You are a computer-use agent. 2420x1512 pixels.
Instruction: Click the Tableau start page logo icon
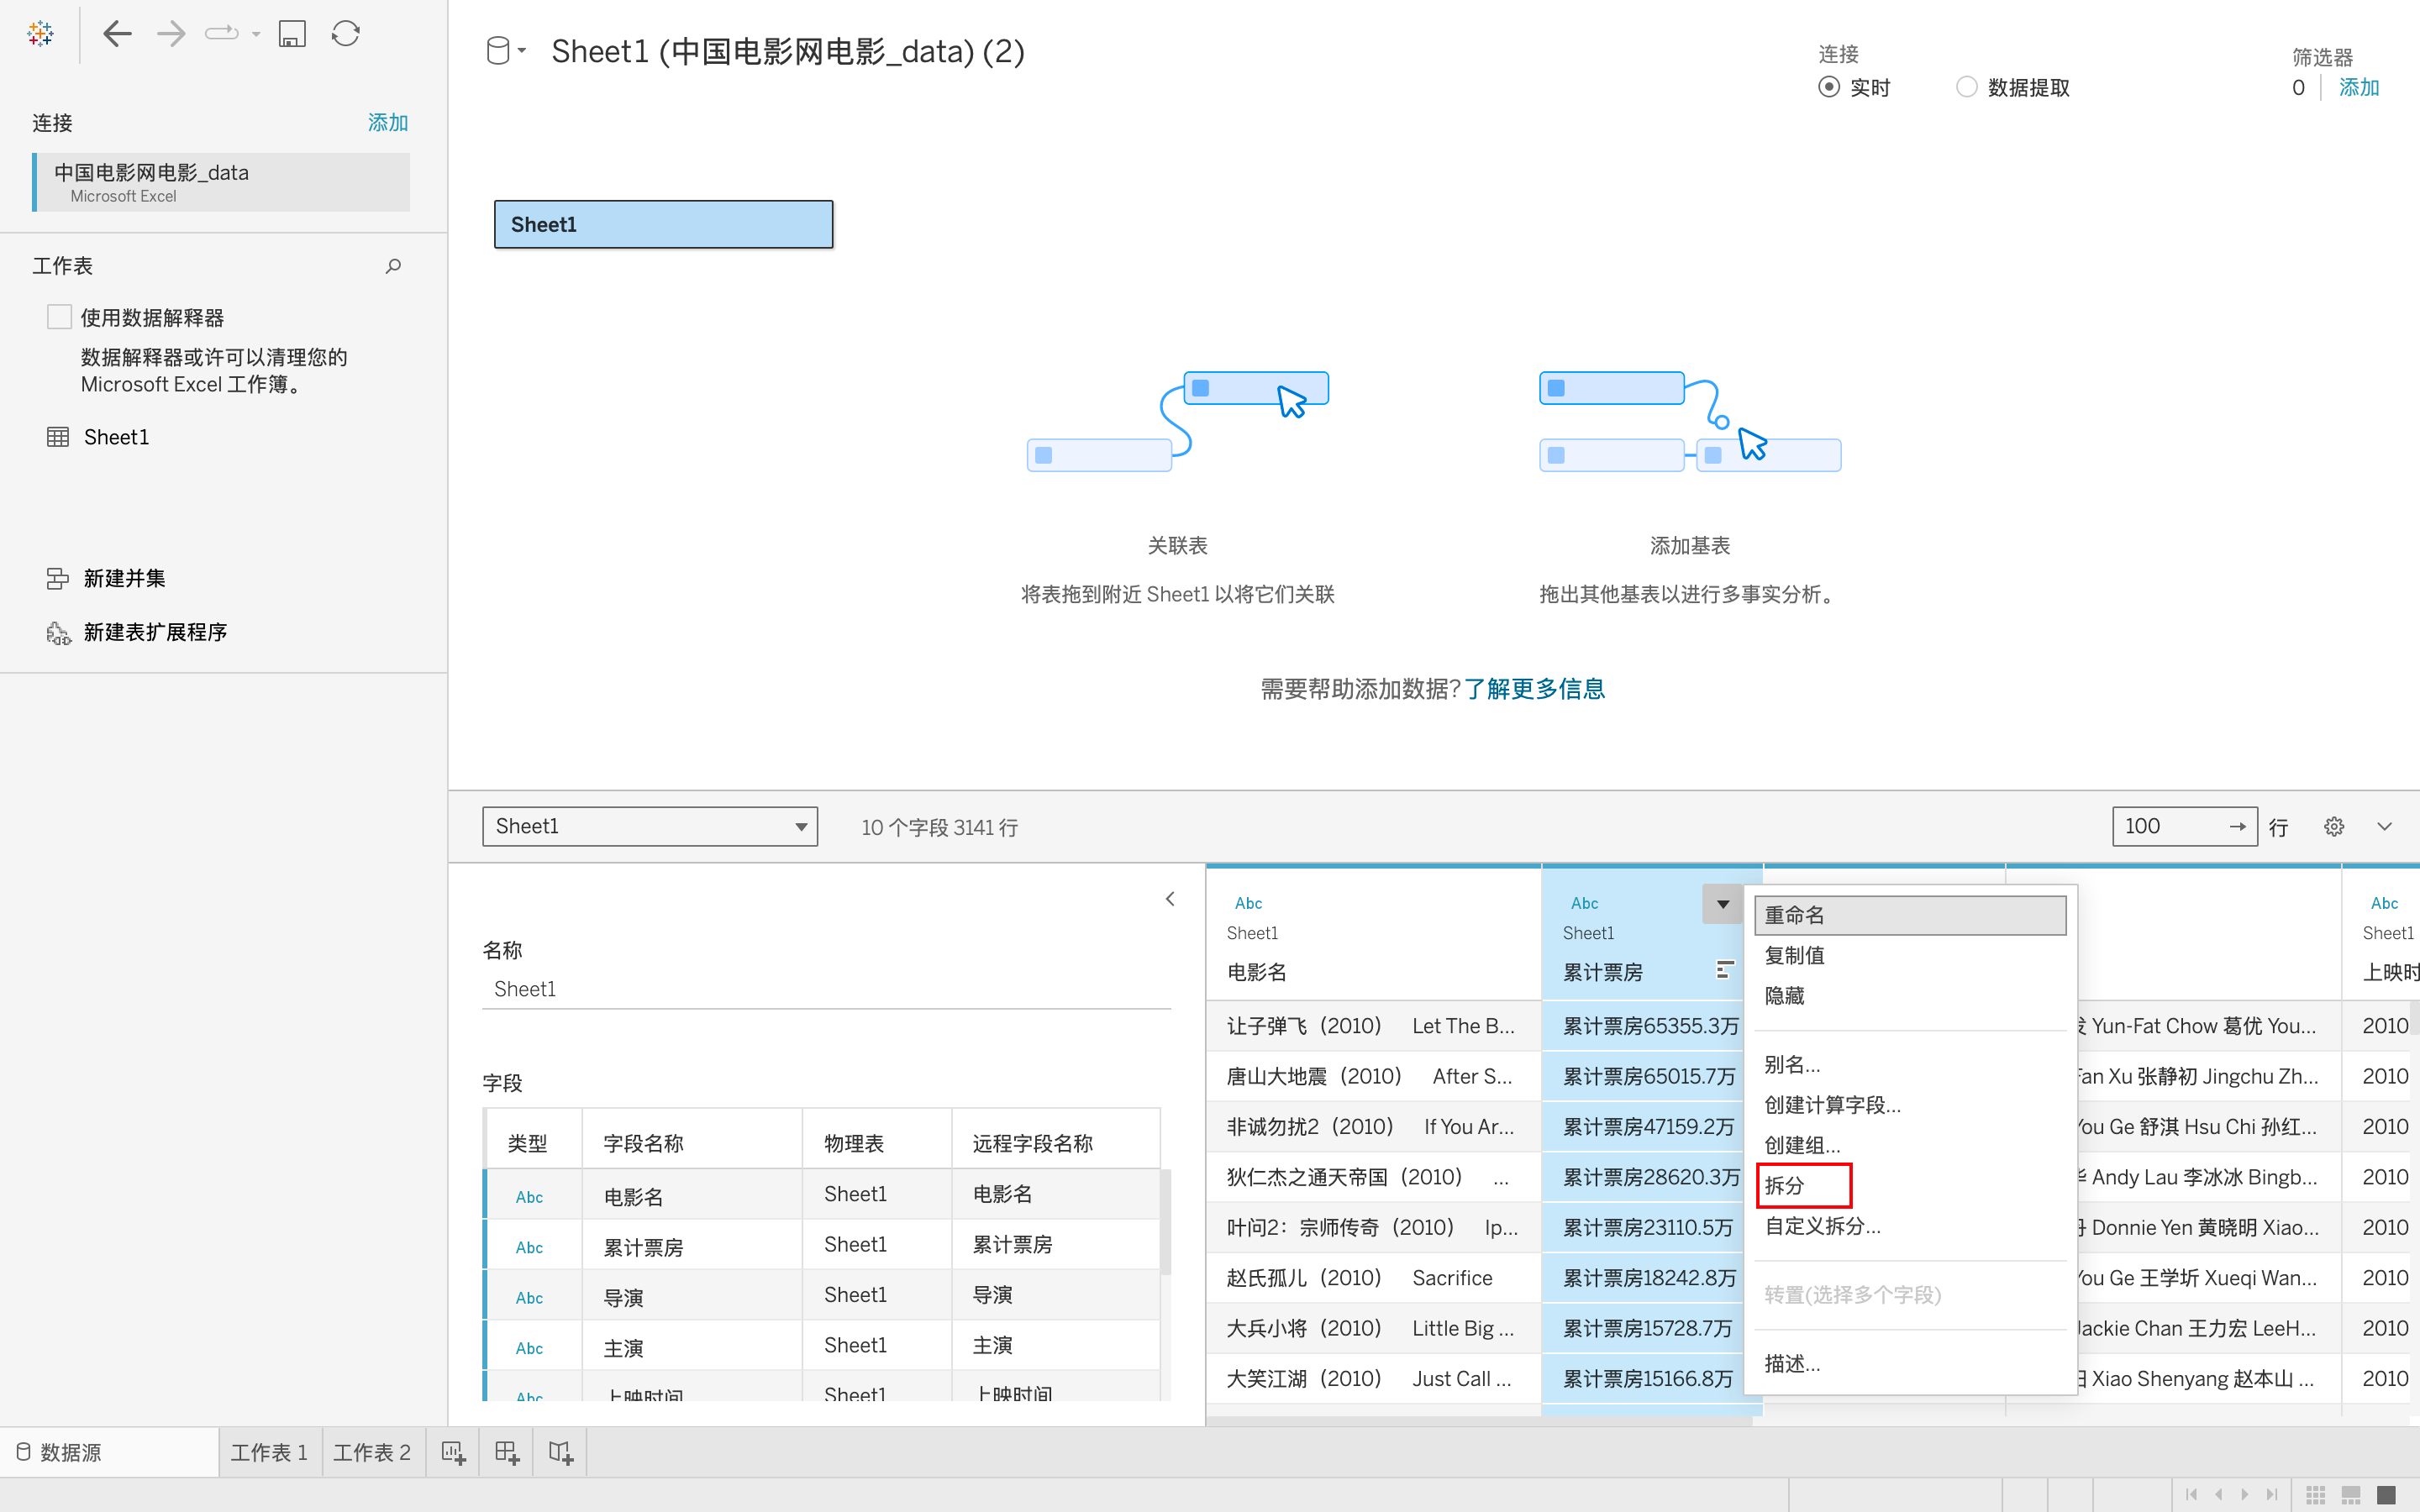point(40,34)
